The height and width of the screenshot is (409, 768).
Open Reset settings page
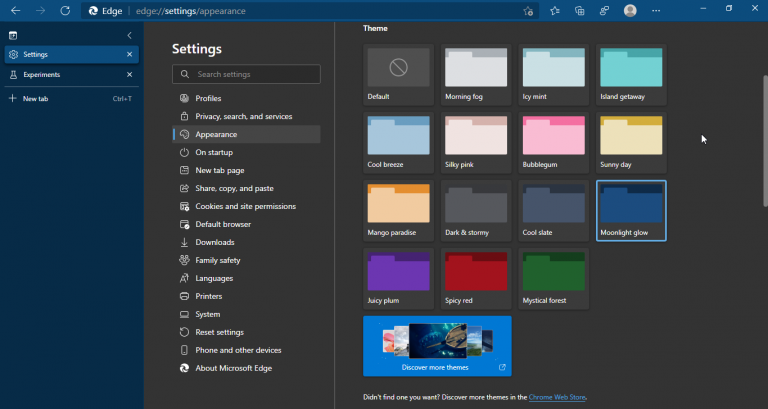(246, 332)
